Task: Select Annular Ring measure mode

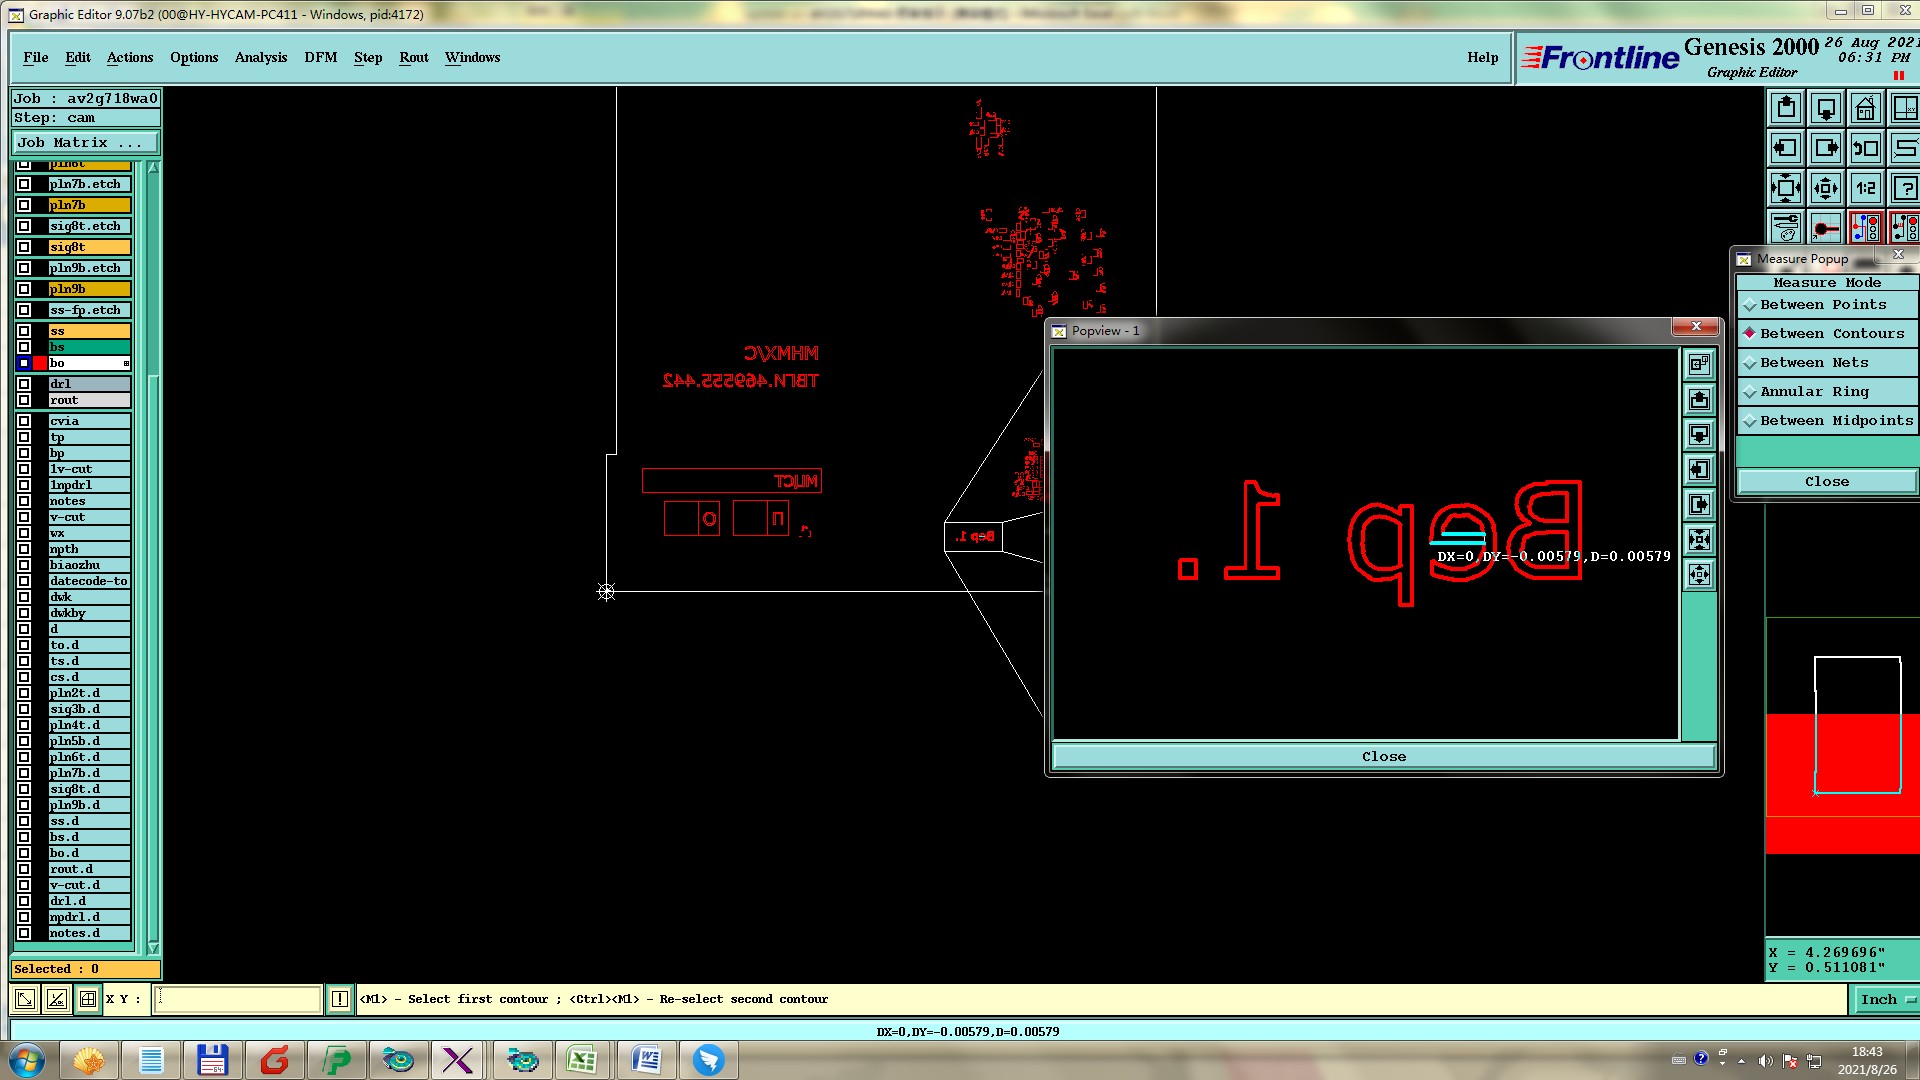Action: [1813, 392]
